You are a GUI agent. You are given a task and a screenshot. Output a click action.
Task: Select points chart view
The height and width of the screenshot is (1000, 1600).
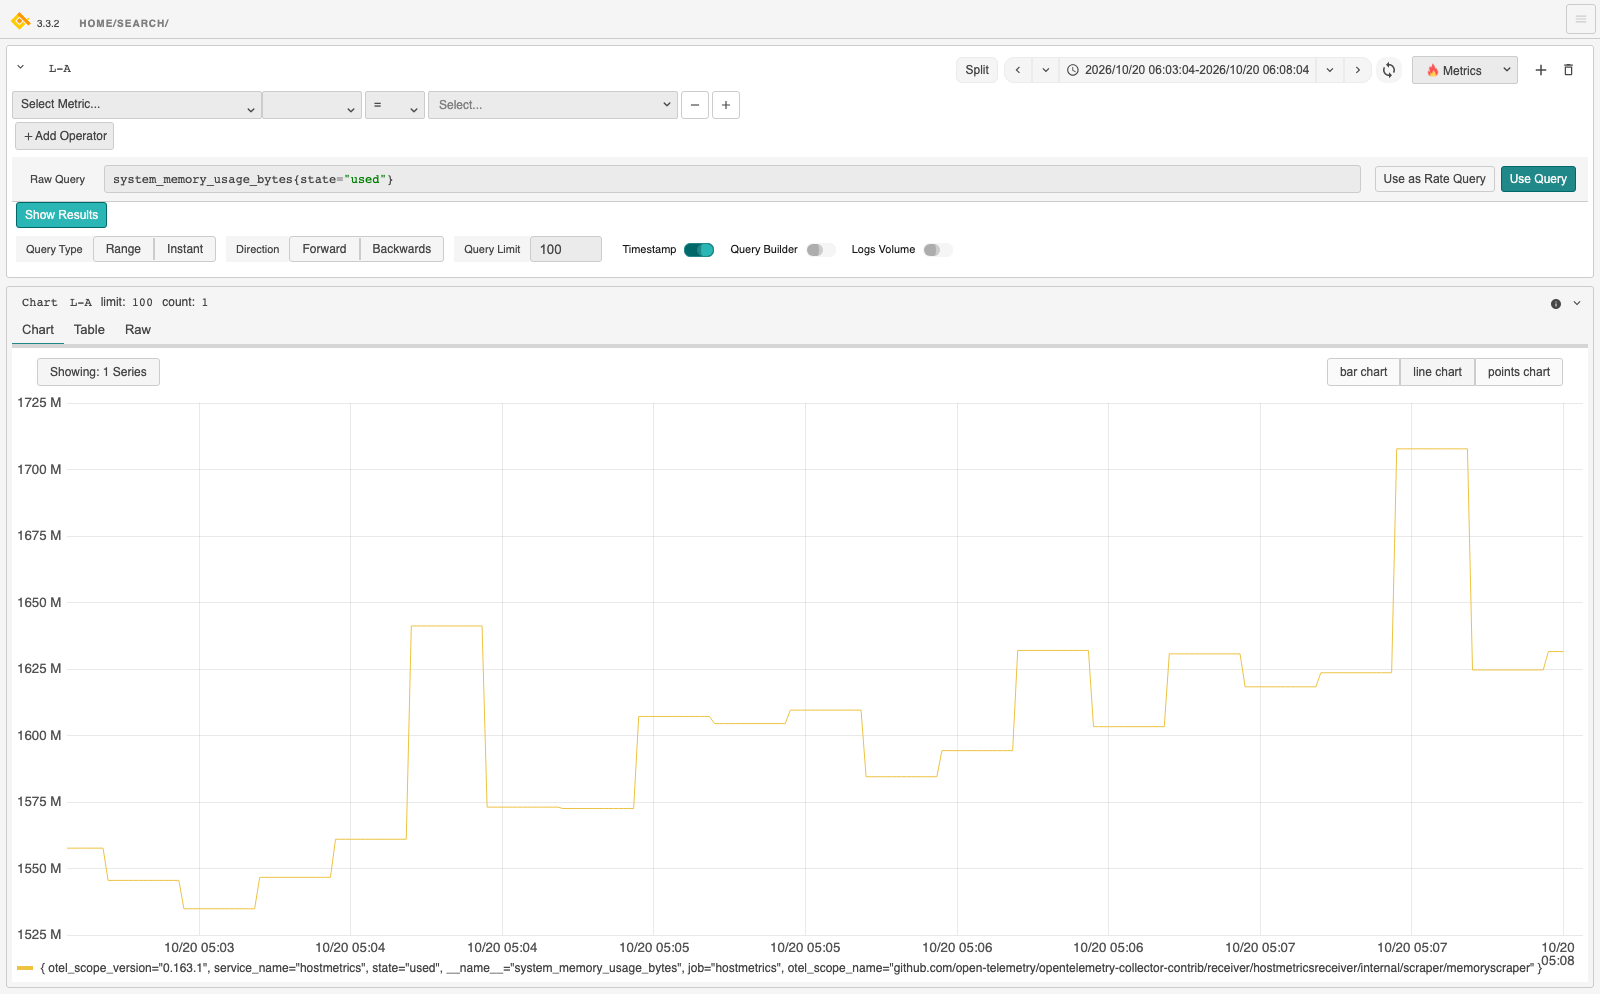pos(1519,372)
